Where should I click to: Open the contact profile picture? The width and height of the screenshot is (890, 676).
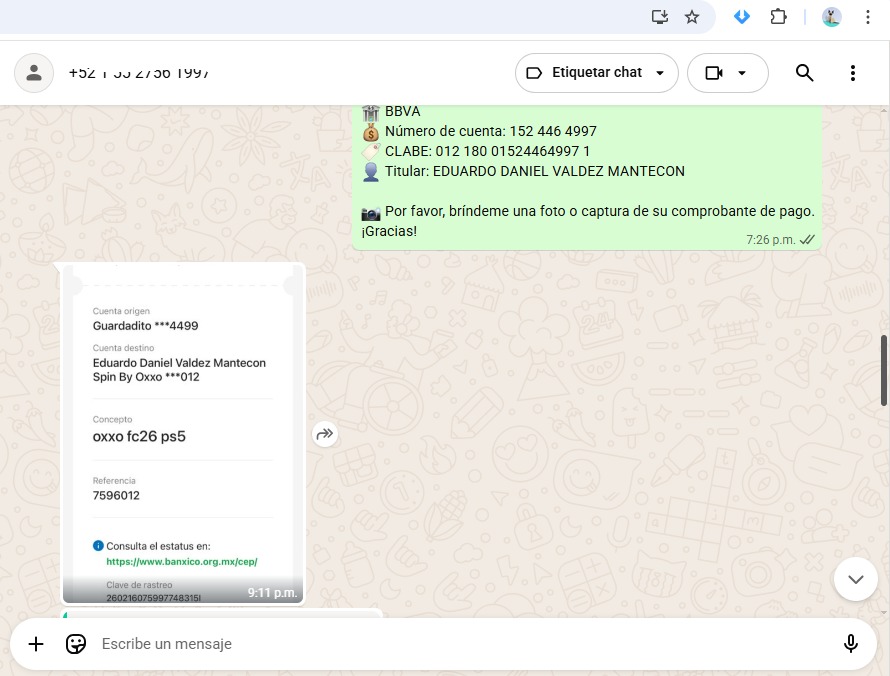(34, 73)
